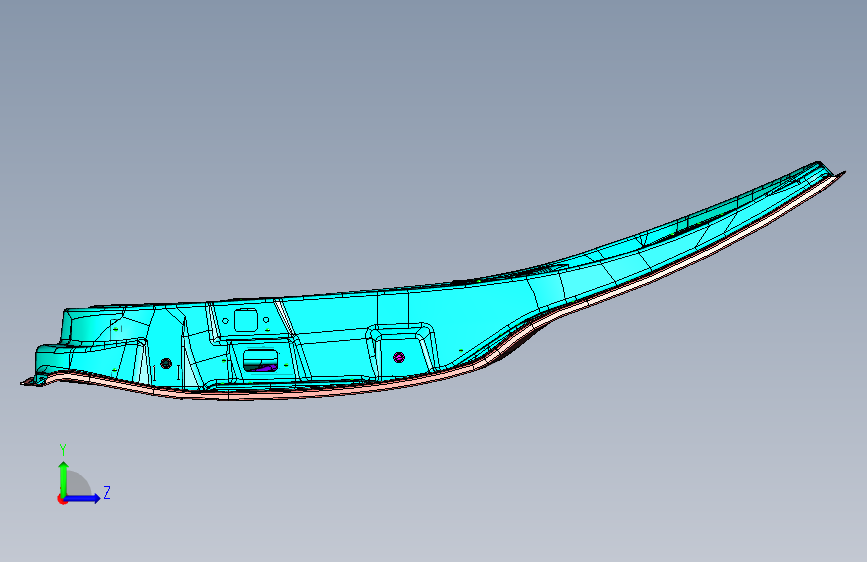Select the square embossed pad between two small holes

[246, 320]
